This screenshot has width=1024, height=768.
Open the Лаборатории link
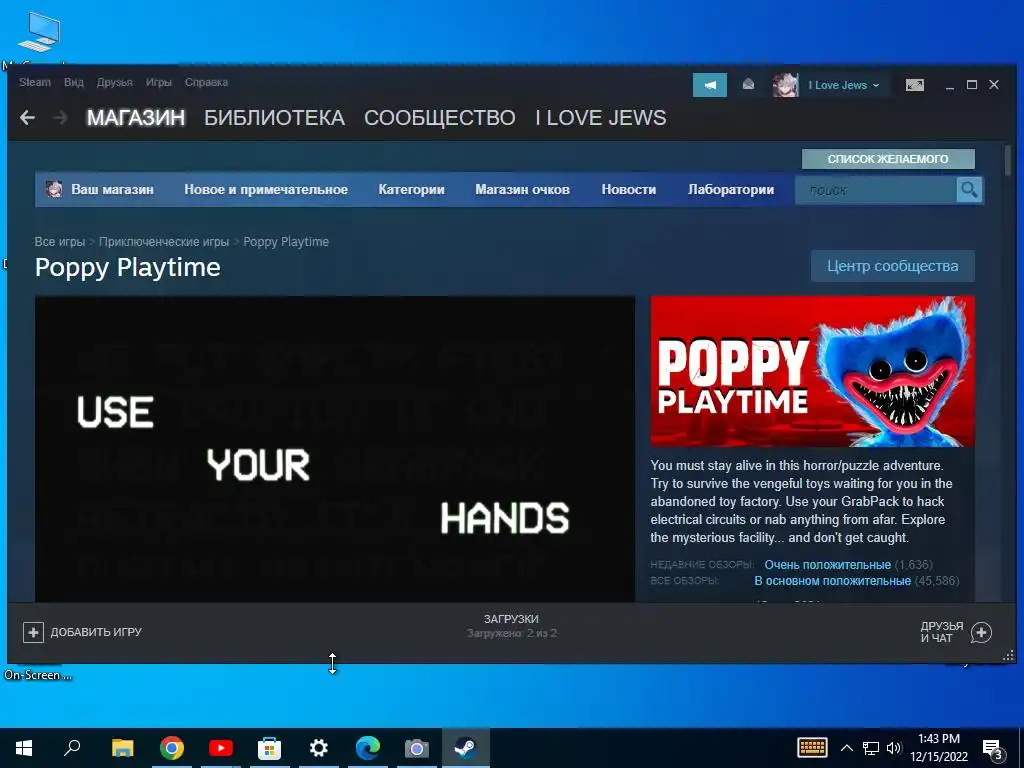tap(731, 189)
